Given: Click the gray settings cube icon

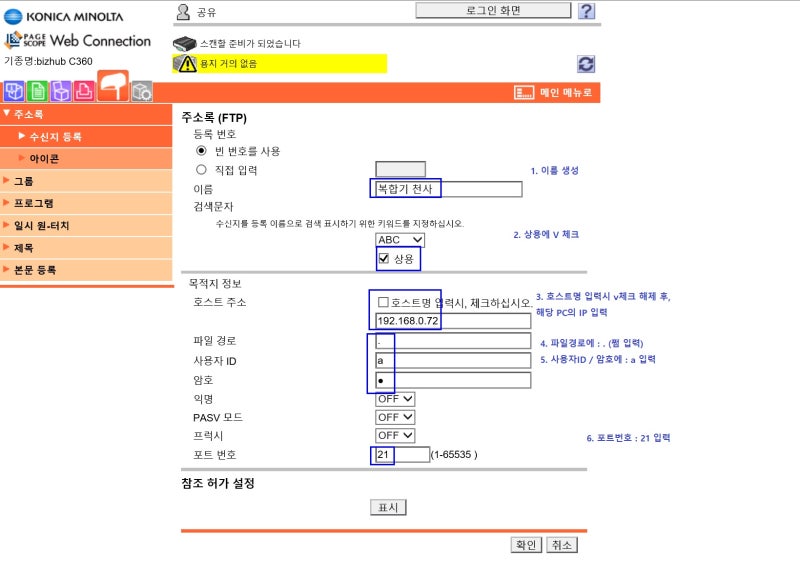Looking at the screenshot, I should pyautogui.click(x=141, y=91).
